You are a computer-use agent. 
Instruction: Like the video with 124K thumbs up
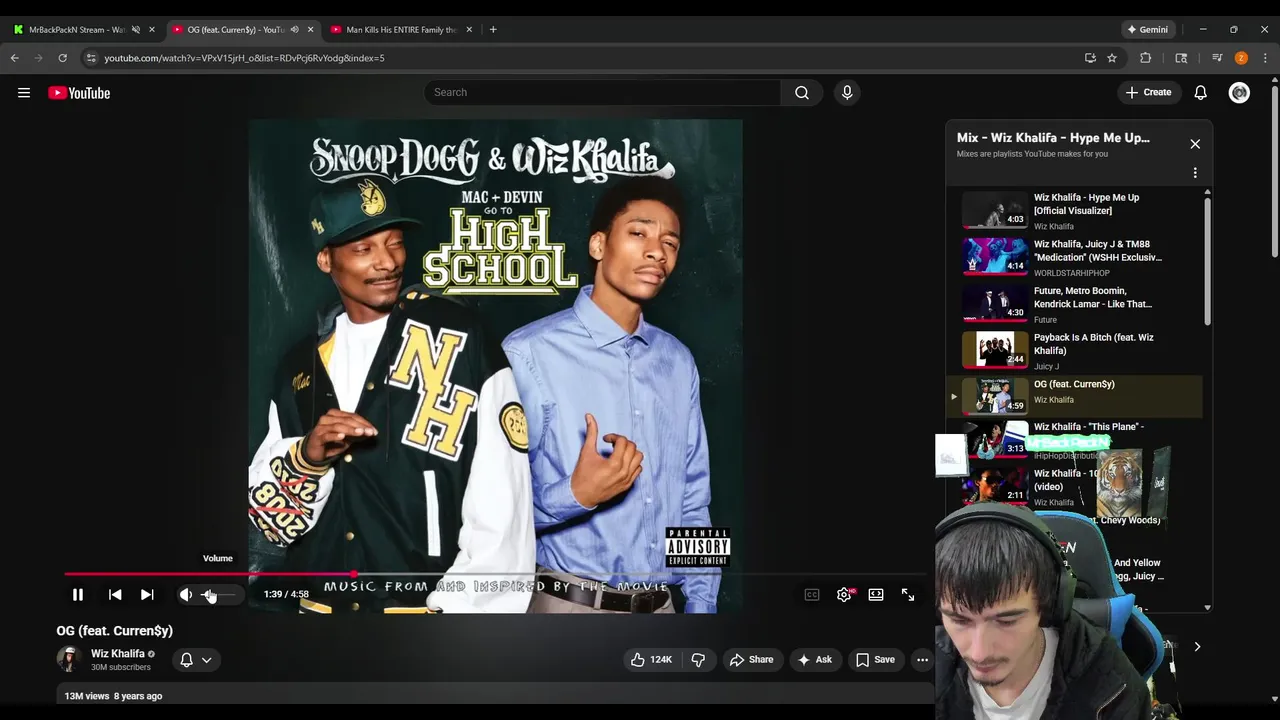[x=650, y=659]
